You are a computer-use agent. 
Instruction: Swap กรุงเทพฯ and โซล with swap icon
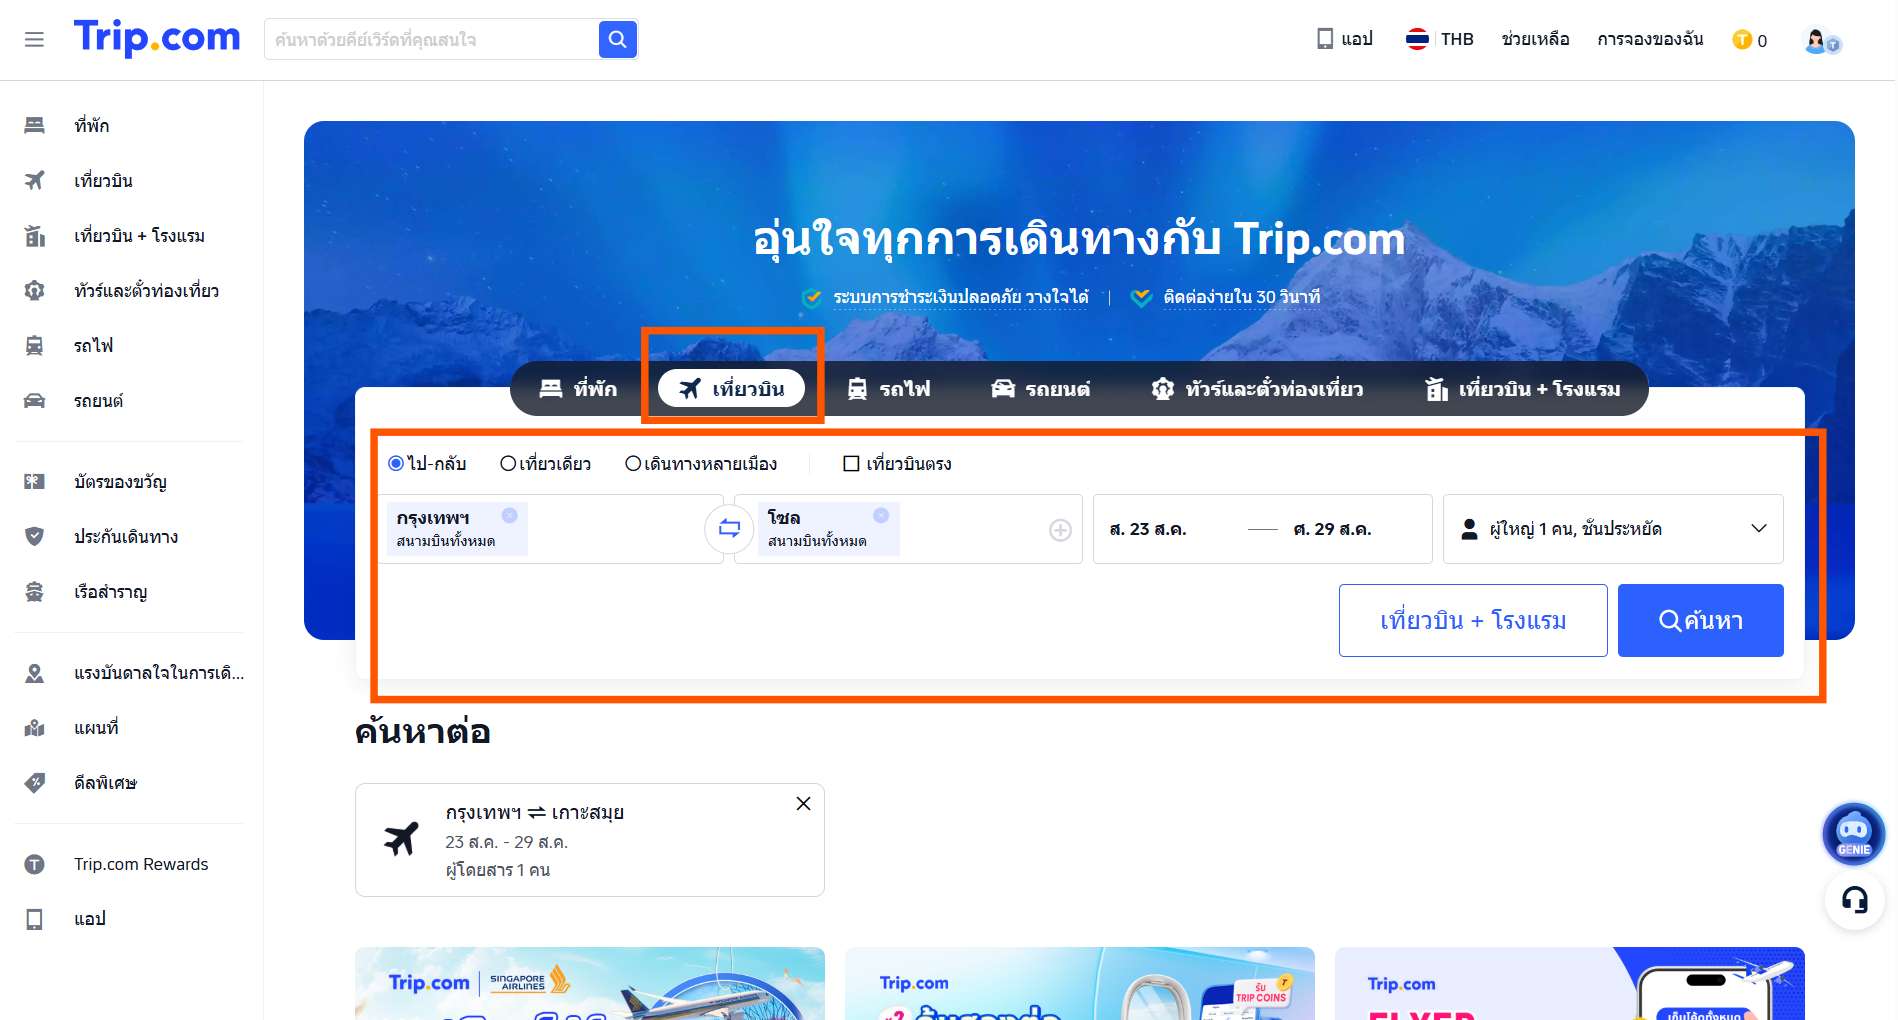729,529
